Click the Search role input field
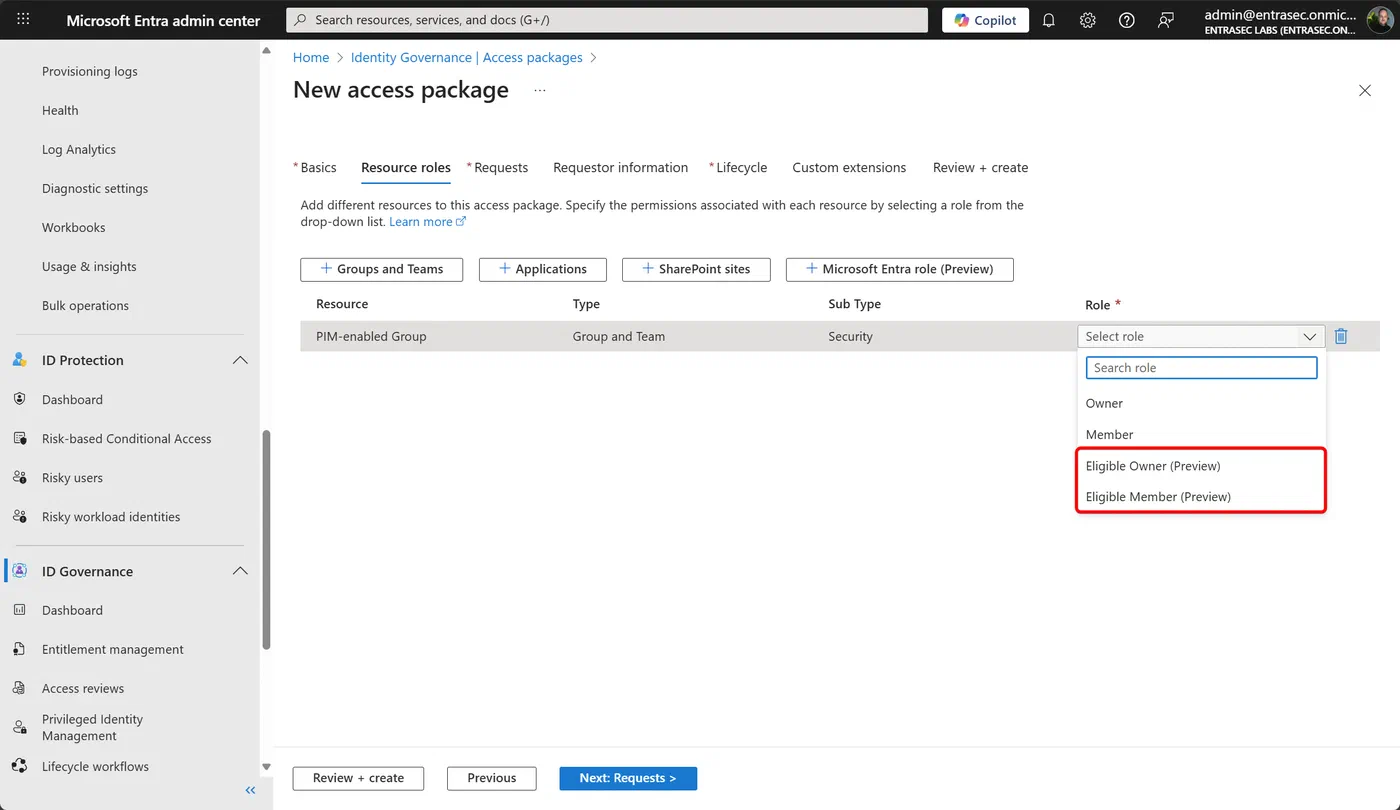1400x810 pixels. 1201,367
